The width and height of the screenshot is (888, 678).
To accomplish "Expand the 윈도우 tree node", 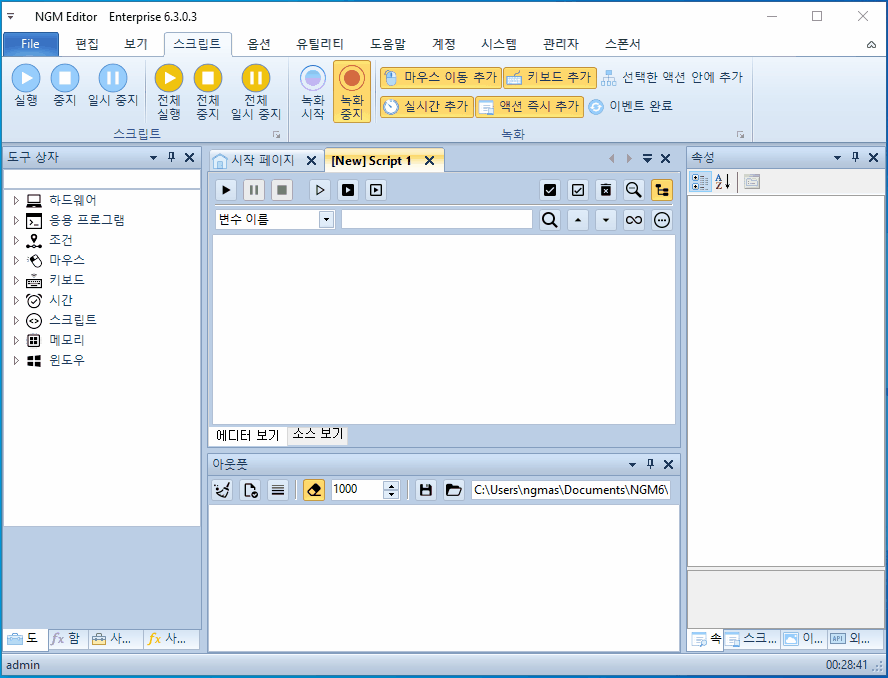I will [16, 360].
